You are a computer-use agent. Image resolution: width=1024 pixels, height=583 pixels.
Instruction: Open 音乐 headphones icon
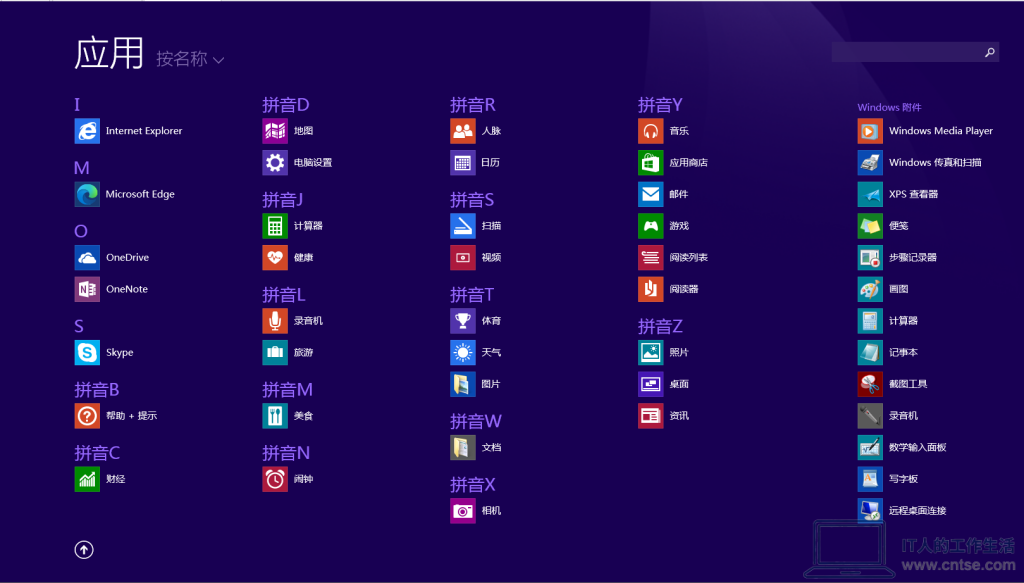[x=650, y=131]
